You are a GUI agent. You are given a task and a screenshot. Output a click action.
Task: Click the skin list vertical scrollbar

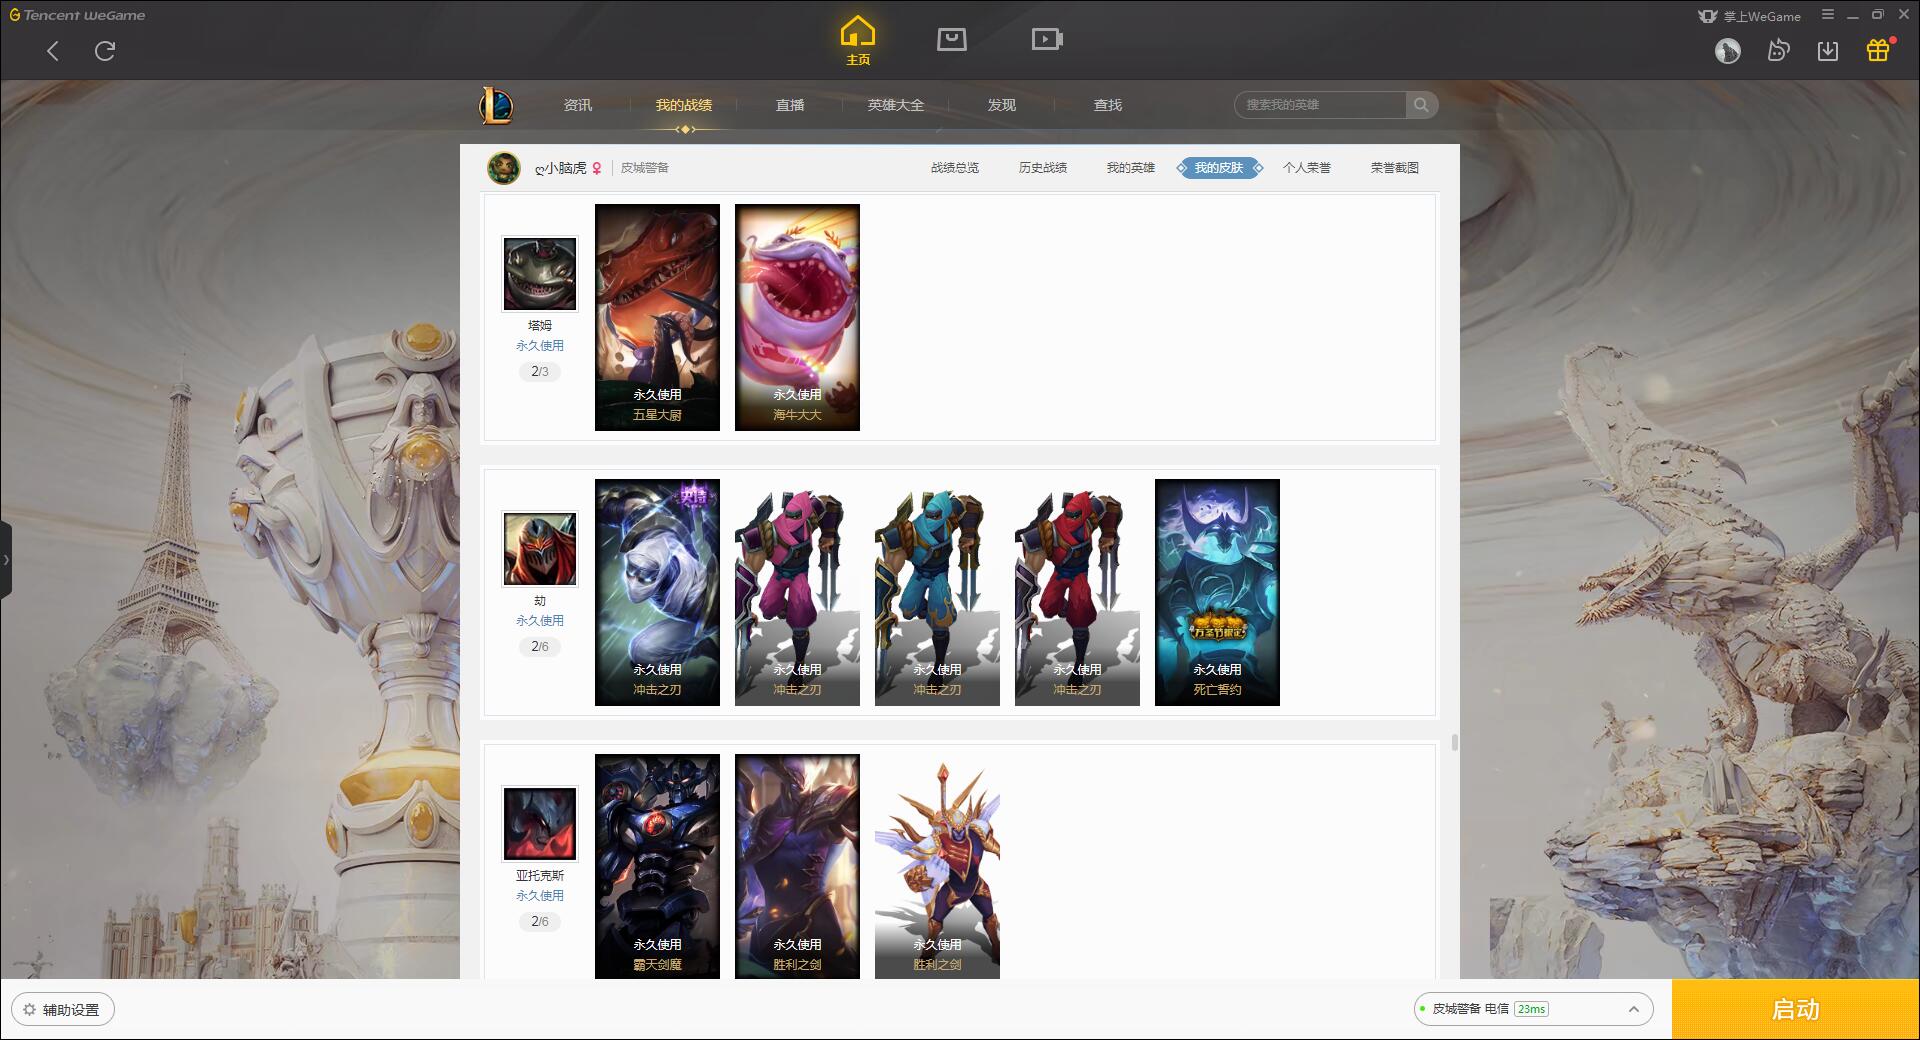pyautogui.click(x=1455, y=742)
